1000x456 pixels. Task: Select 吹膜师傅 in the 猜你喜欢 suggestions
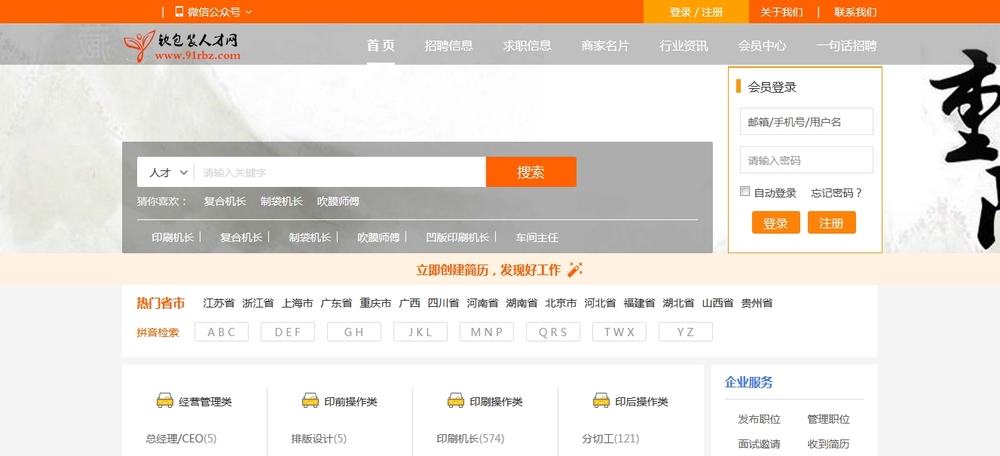tap(338, 202)
